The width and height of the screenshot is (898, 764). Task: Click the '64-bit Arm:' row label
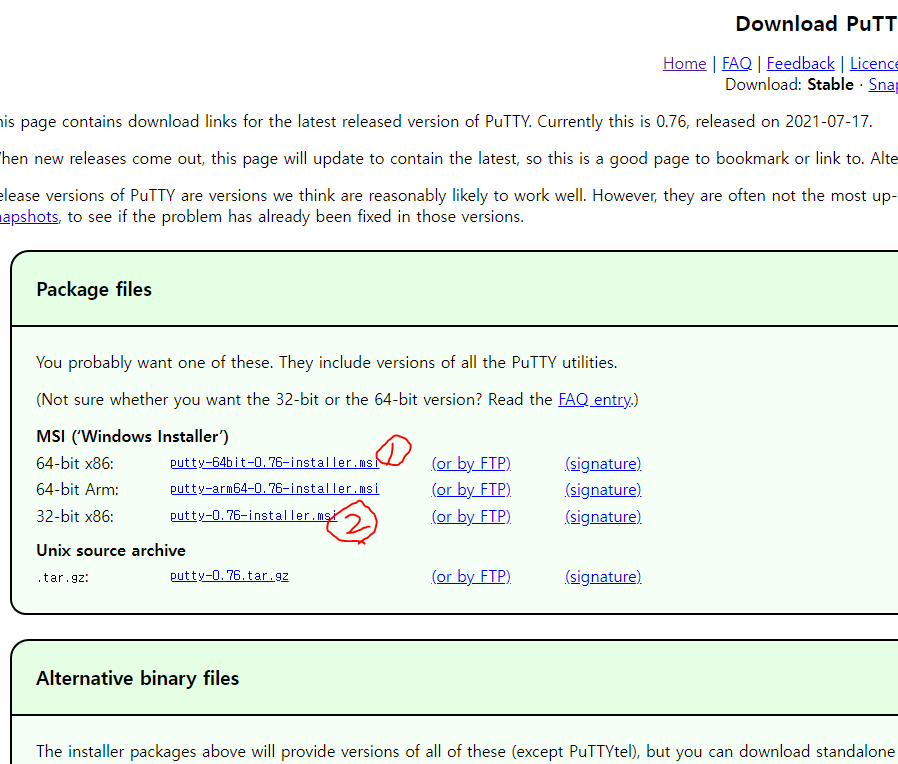77,490
